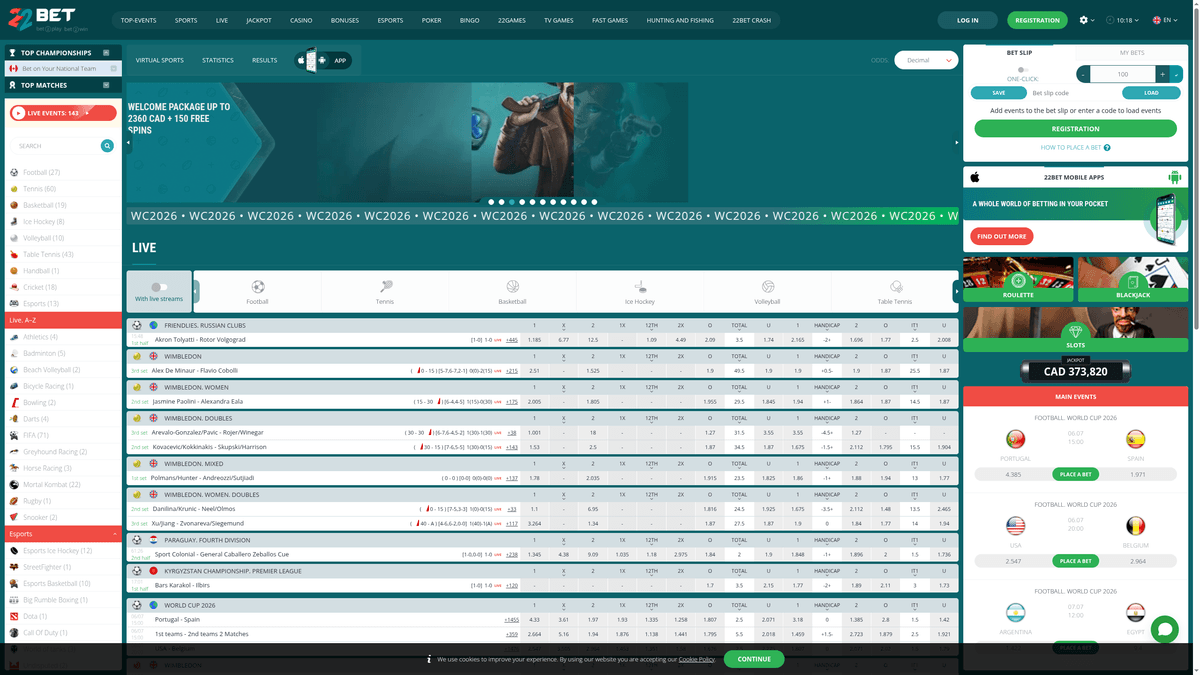Click the Darts icon in sidebar
The image size is (1200, 675).
pyautogui.click(x=14, y=419)
